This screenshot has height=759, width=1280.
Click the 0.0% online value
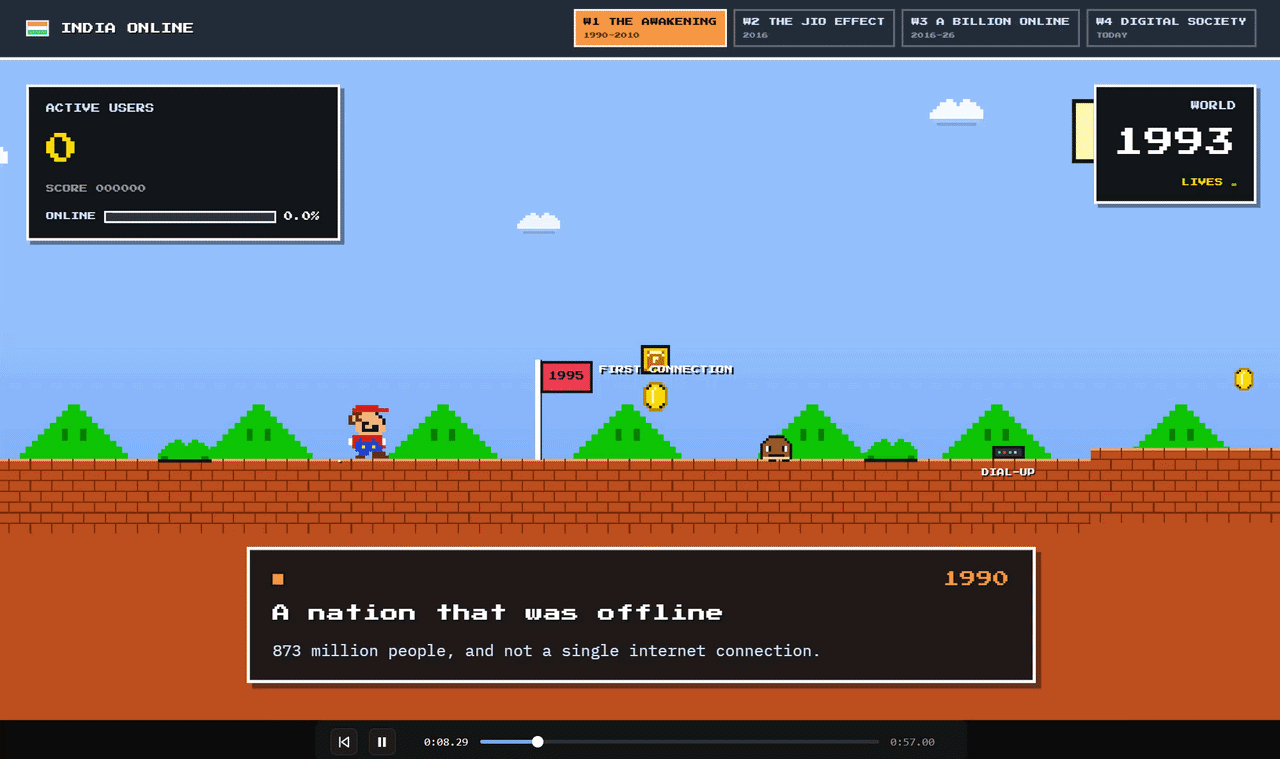pyautogui.click(x=301, y=216)
